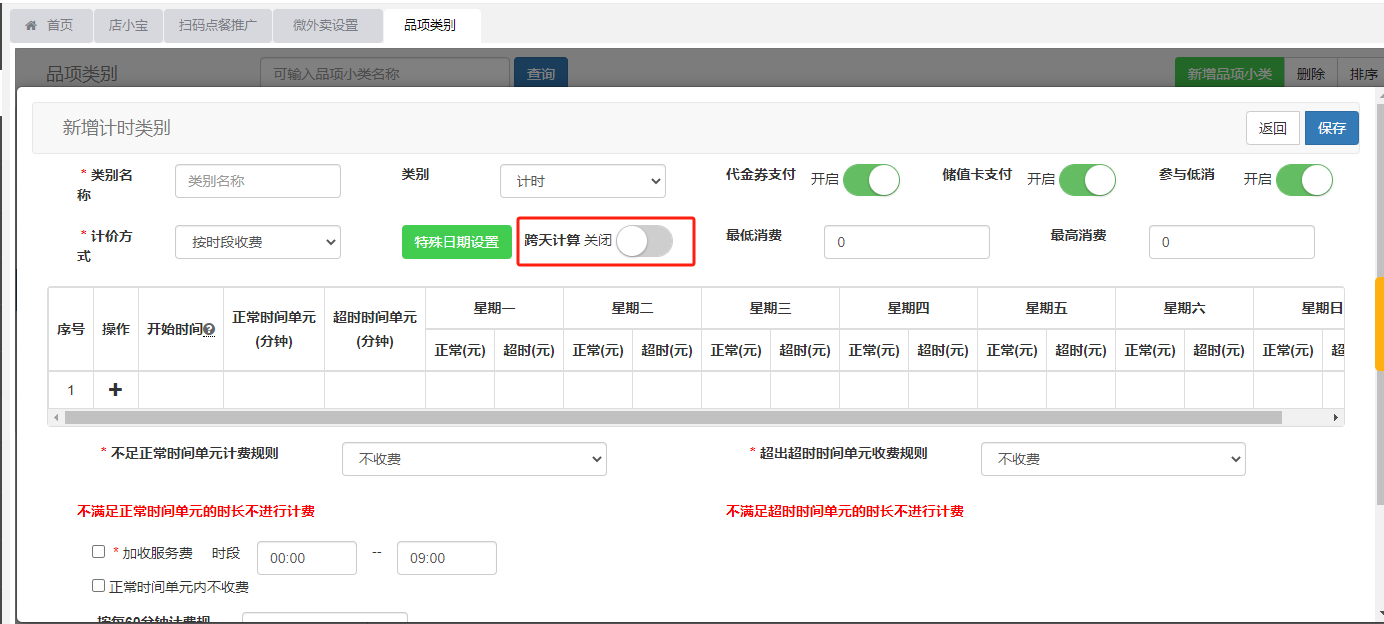Click right arrow of horizontal table scrollbar
Viewport: 1384px width, 624px height.
point(1335,417)
